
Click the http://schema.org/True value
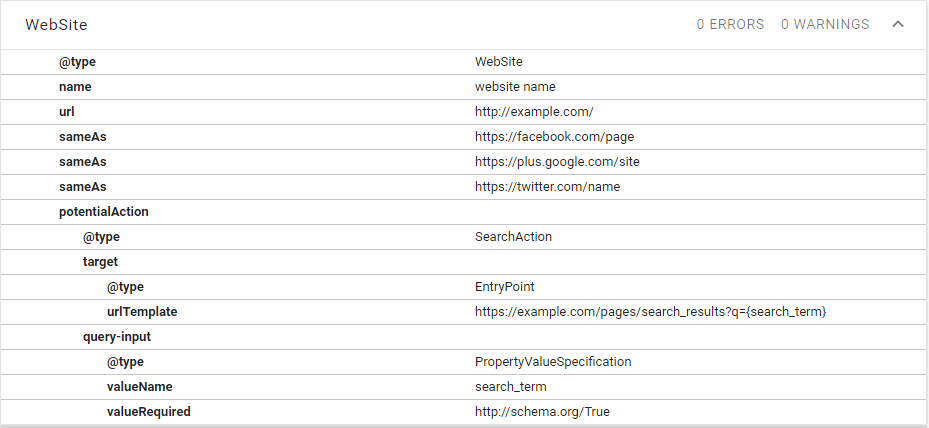(x=541, y=412)
